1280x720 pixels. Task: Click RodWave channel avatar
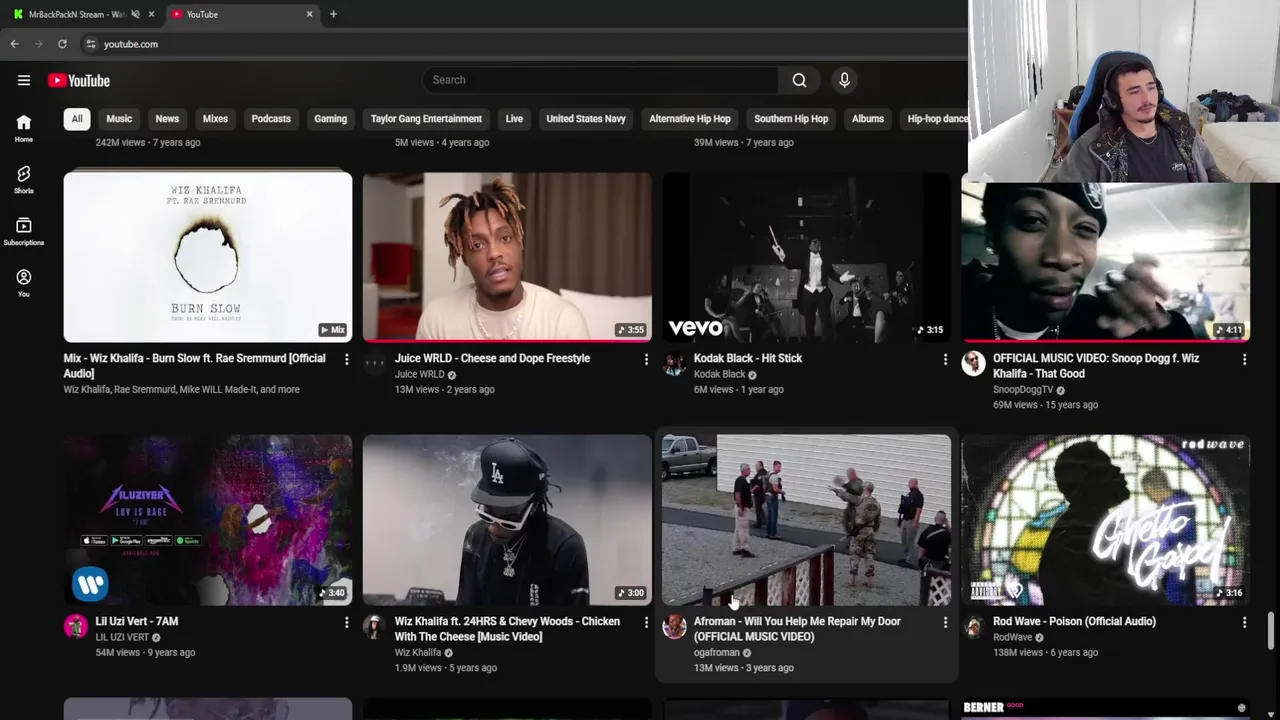(973, 626)
